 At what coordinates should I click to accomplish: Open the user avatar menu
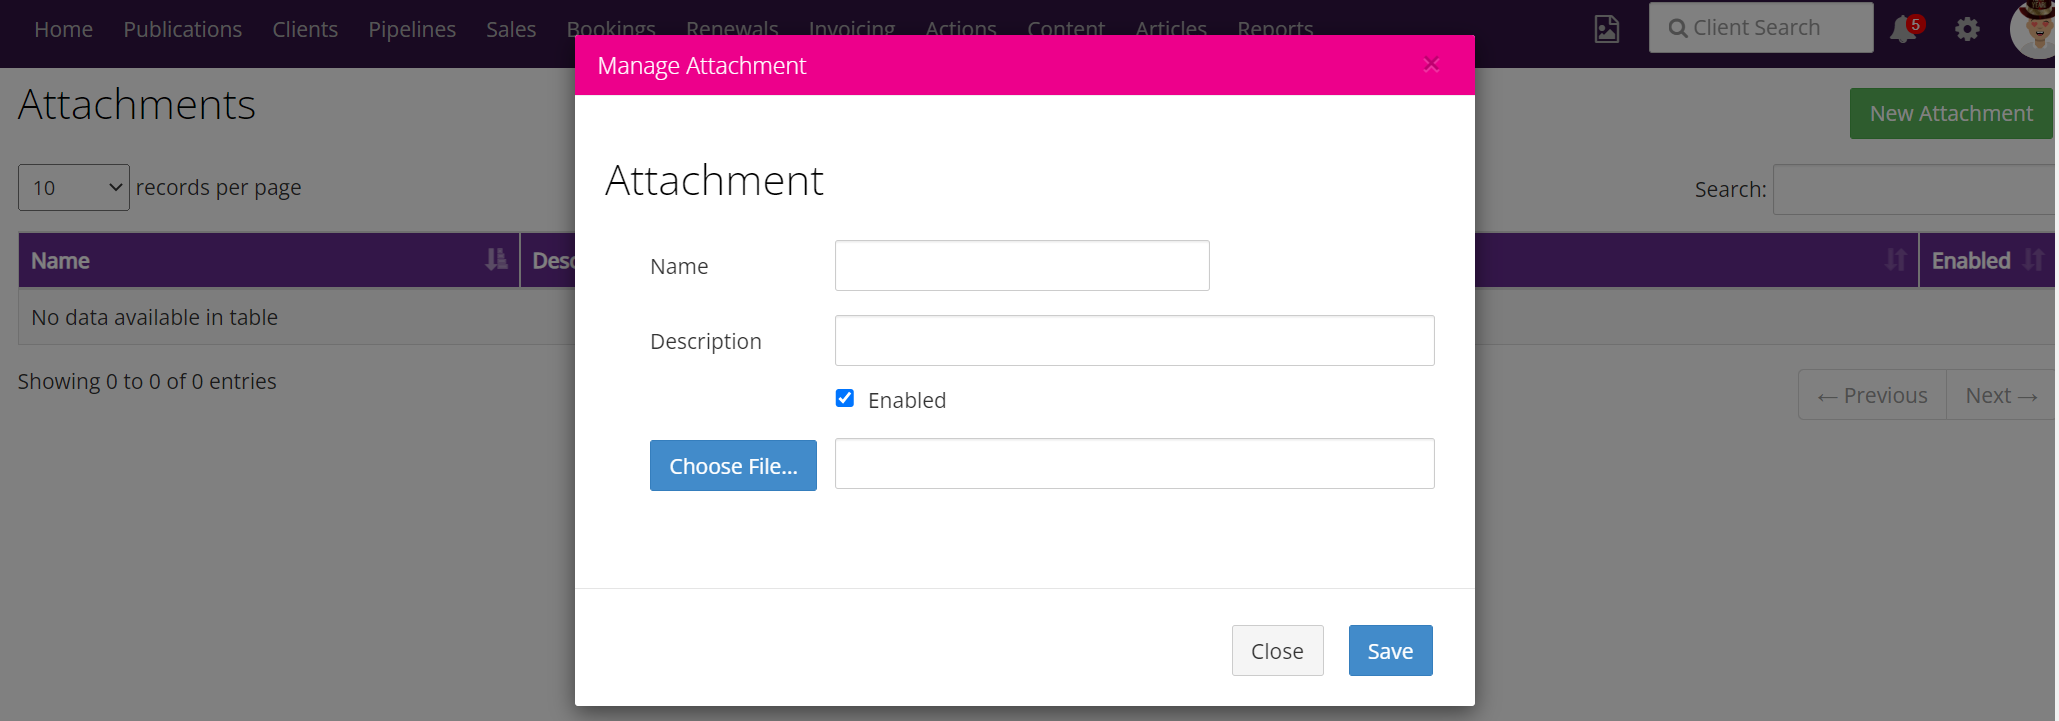click(x=2035, y=29)
